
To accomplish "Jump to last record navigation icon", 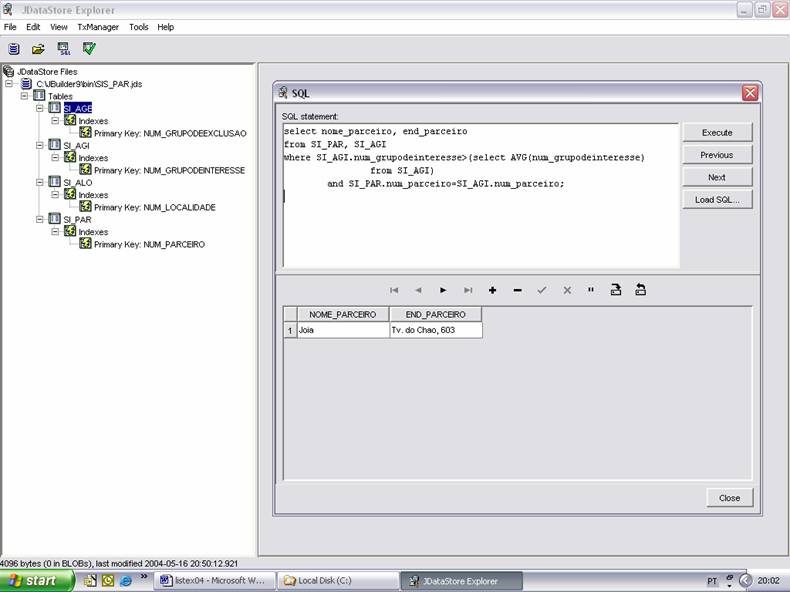I will coord(468,290).
